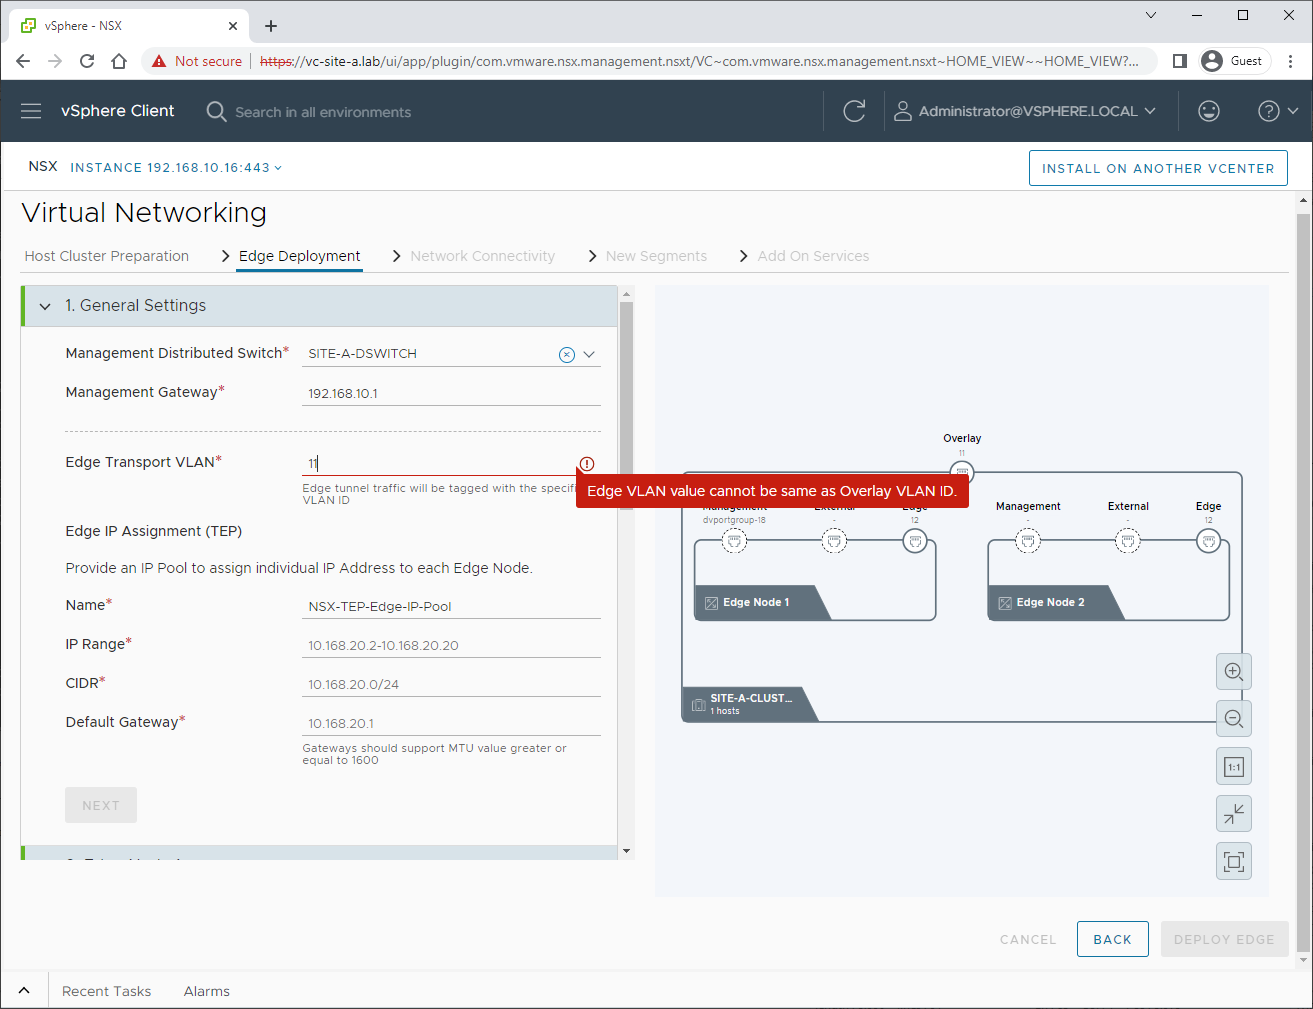1313x1009 pixels.
Task: Click the CANCEL button
Action: click(1028, 939)
